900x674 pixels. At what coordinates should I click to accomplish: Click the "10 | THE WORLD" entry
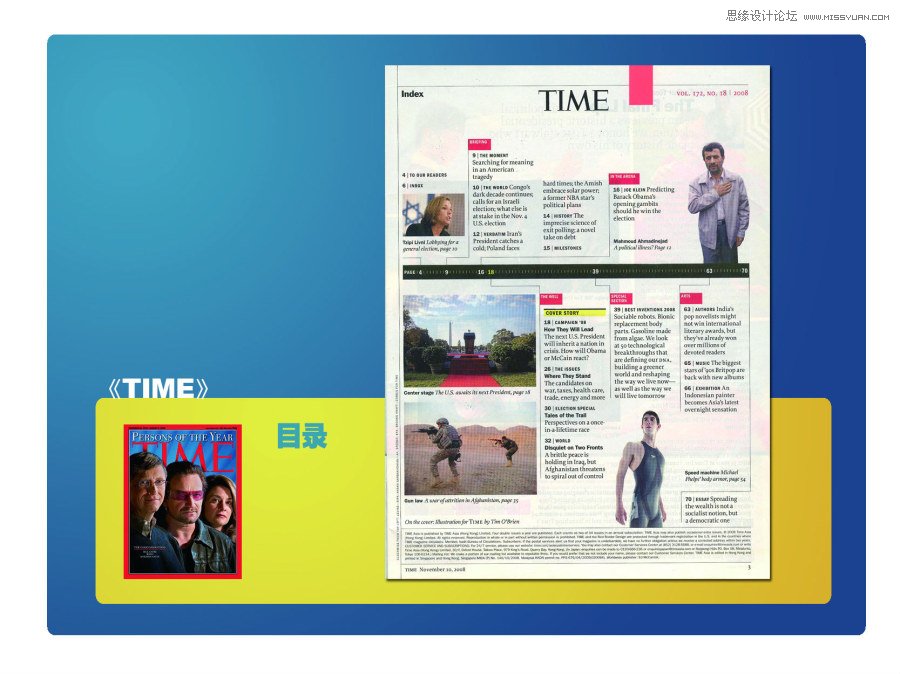tap(490, 188)
